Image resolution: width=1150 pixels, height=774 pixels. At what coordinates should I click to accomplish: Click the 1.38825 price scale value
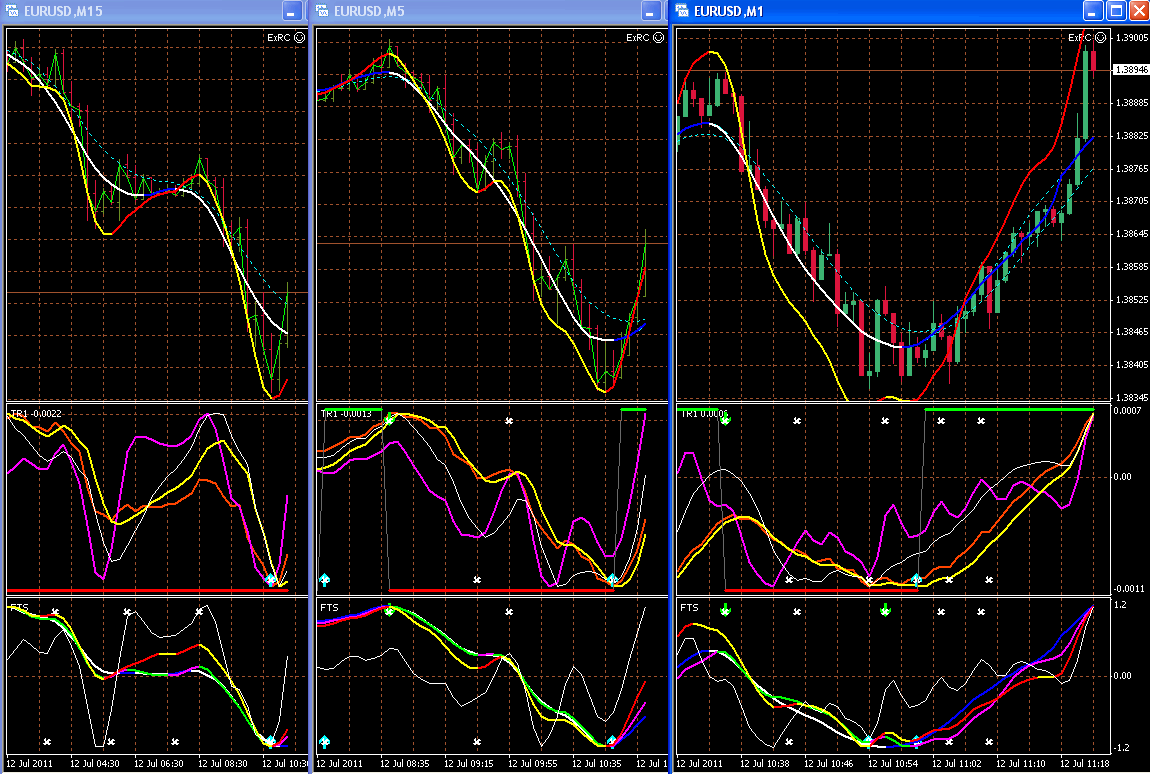1132,136
